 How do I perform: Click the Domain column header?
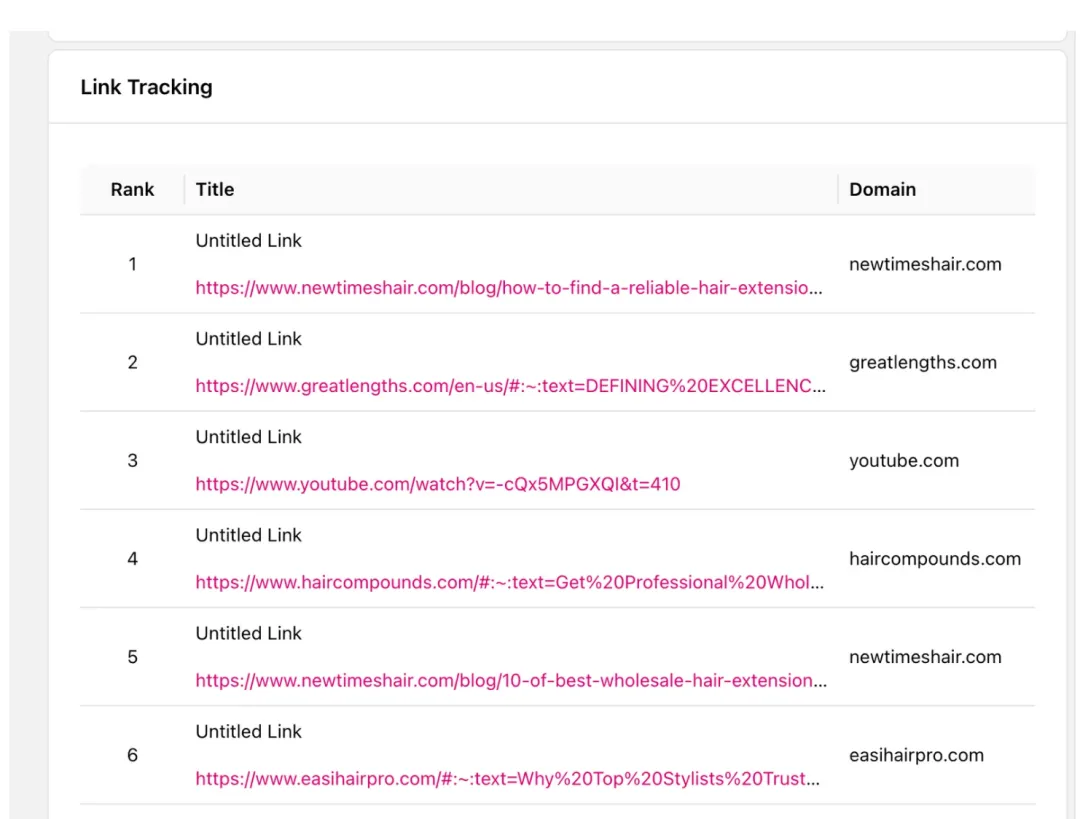tap(882, 189)
